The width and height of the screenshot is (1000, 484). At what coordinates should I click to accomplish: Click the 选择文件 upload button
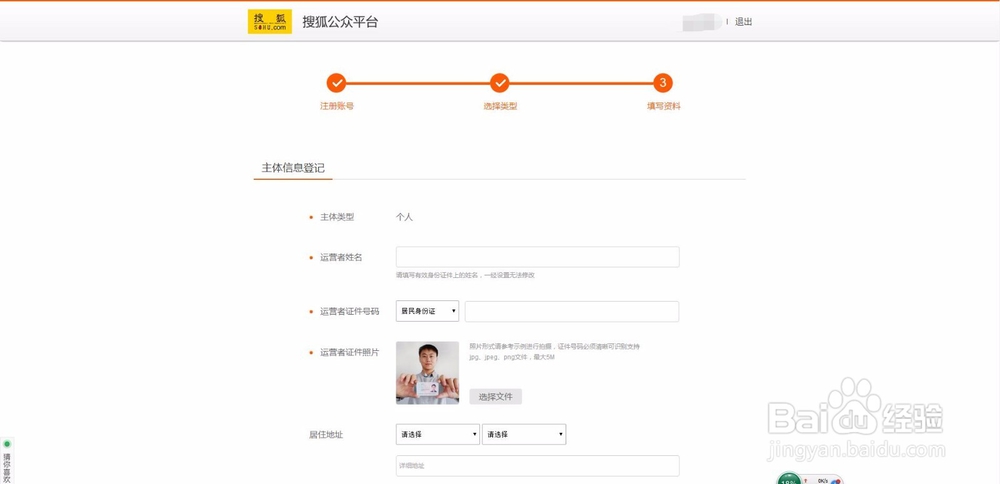coord(496,397)
